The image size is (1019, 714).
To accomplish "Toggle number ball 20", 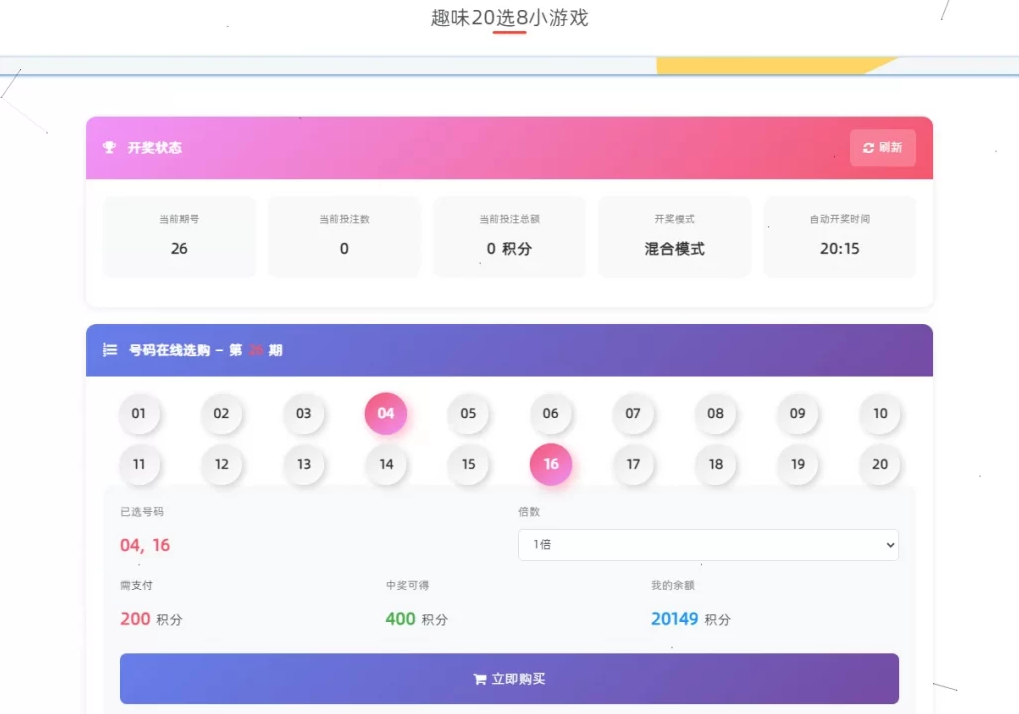I will 880,464.
